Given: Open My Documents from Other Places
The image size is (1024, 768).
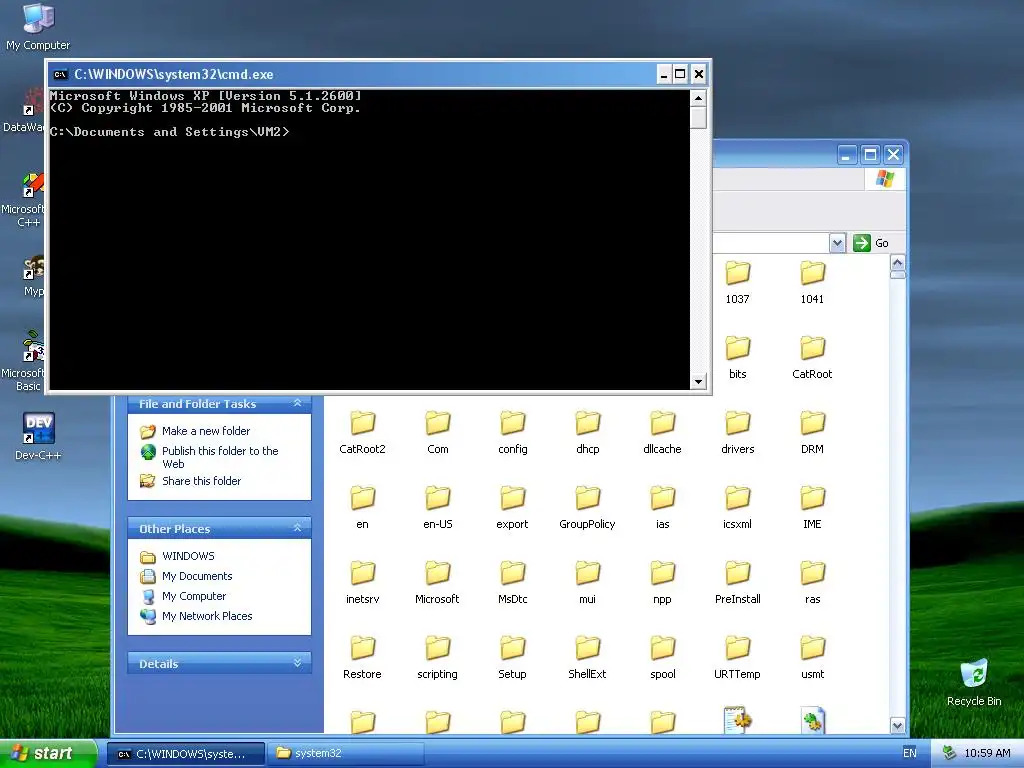Looking at the screenshot, I should click(x=197, y=576).
